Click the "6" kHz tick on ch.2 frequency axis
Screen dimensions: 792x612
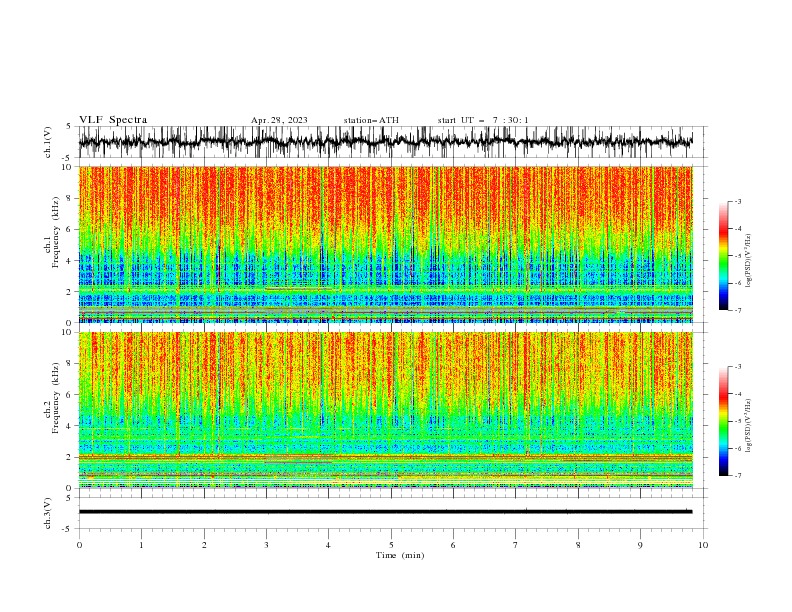click(x=70, y=395)
